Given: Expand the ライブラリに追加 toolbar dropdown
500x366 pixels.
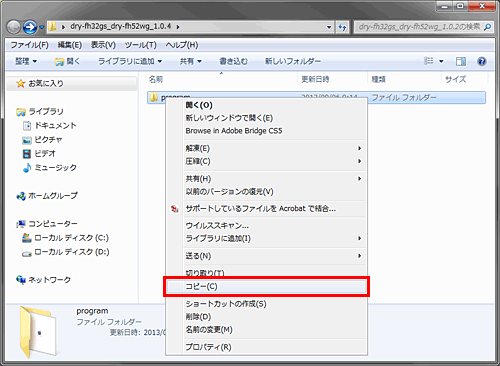Looking at the screenshot, I should (130, 61).
